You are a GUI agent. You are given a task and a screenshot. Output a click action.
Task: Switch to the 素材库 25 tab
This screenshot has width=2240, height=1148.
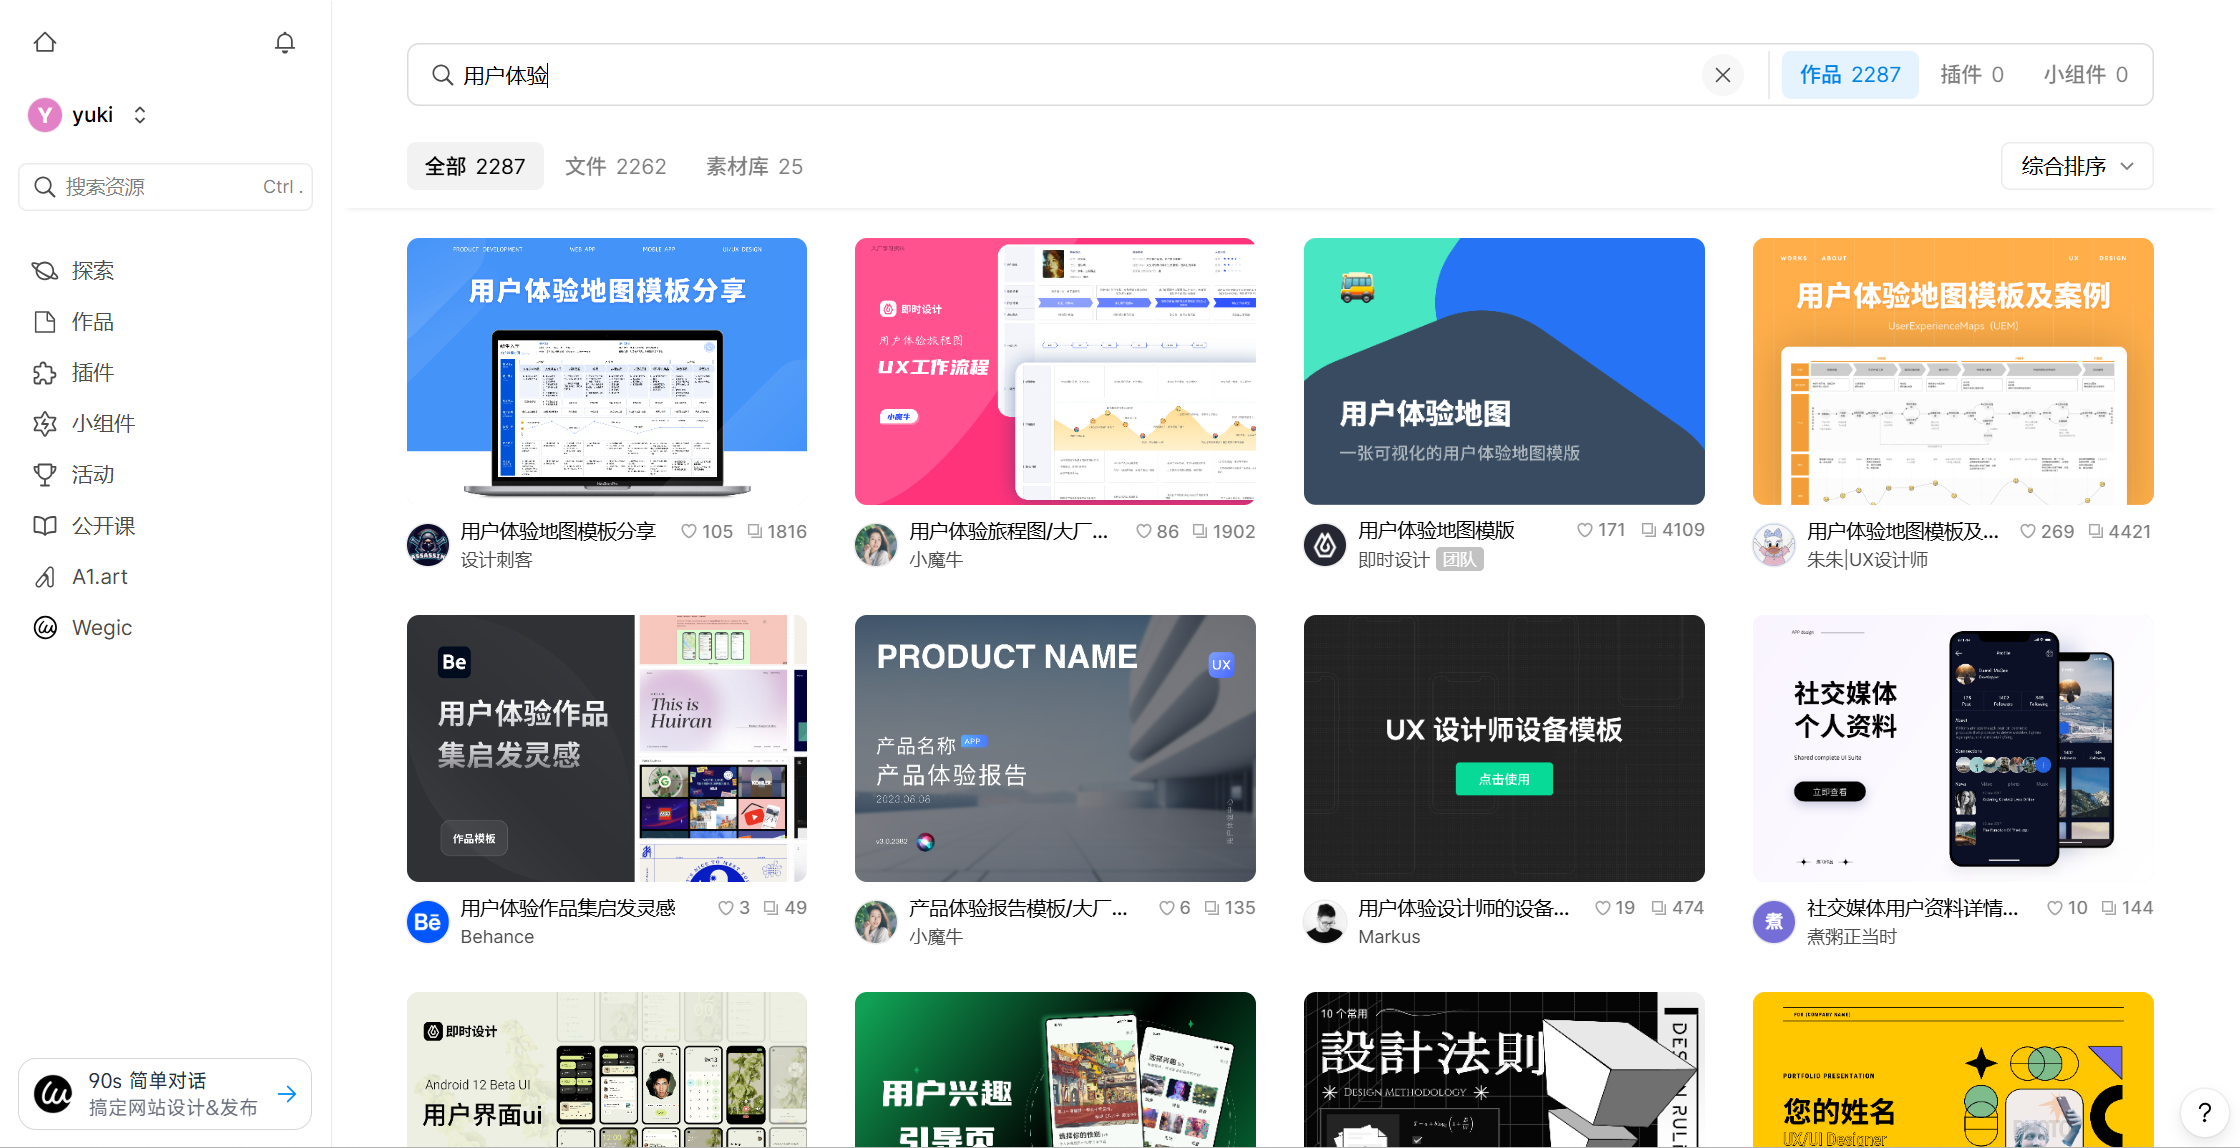(754, 166)
